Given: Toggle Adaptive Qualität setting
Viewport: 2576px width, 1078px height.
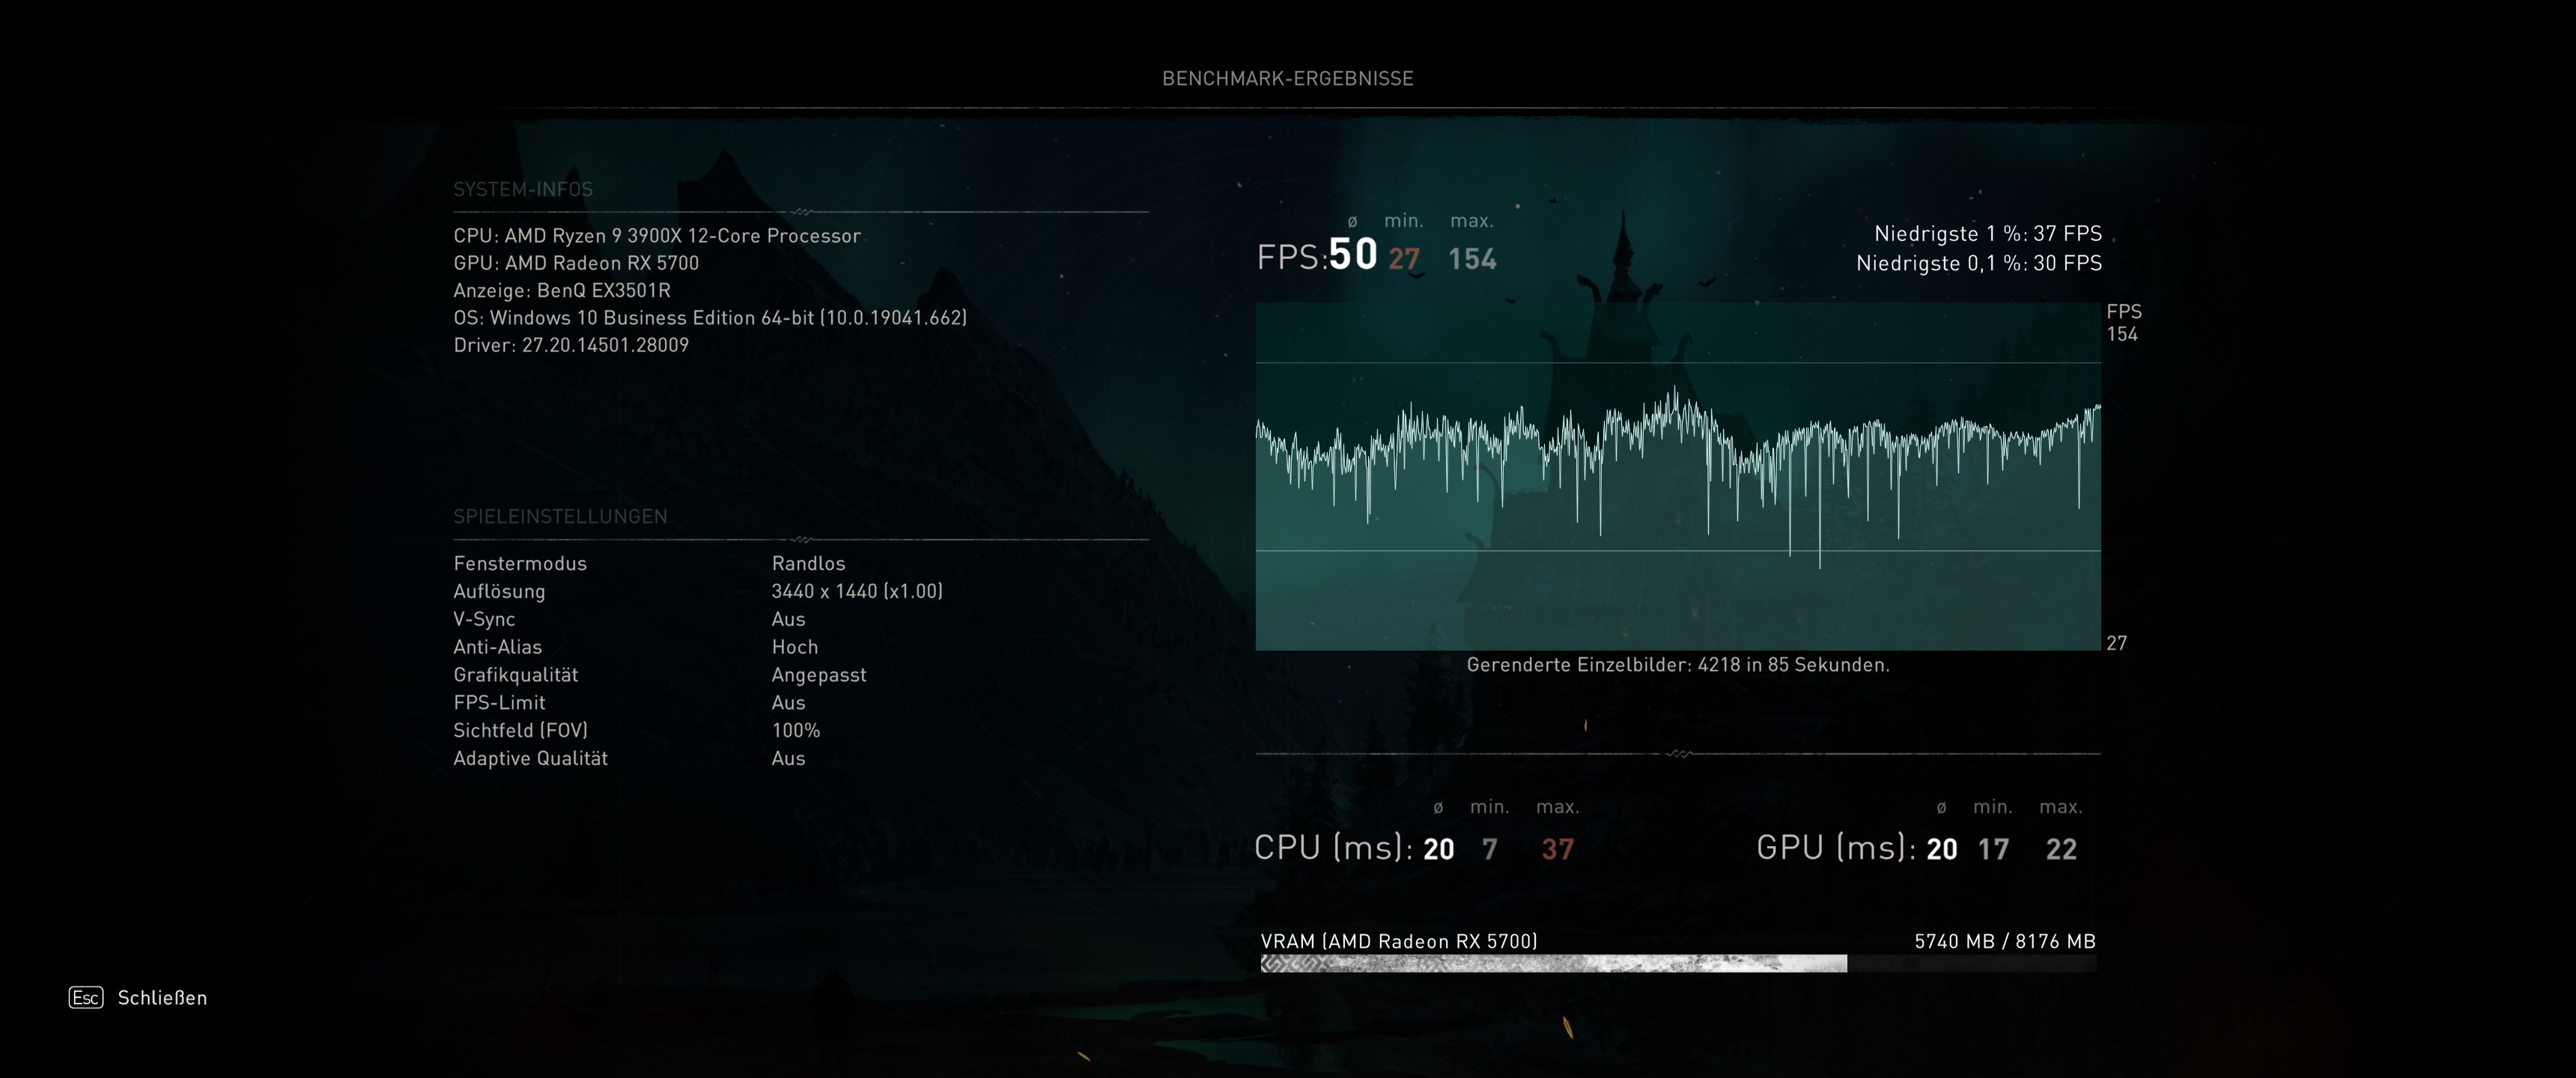Looking at the screenshot, I should point(789,758).
